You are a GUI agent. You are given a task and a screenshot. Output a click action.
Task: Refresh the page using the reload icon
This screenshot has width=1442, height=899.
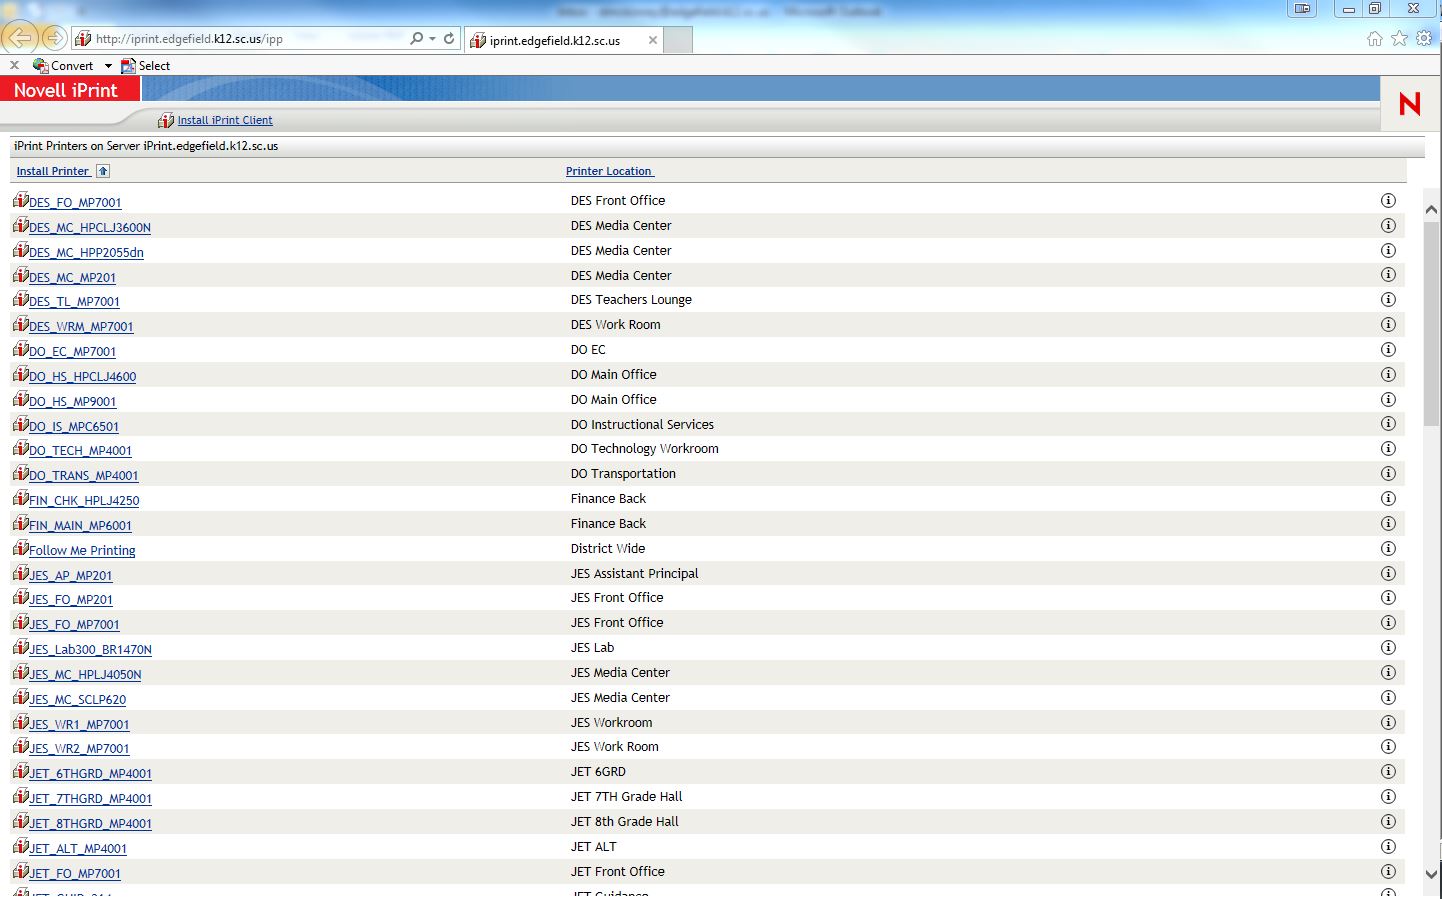tap(449, 39)
